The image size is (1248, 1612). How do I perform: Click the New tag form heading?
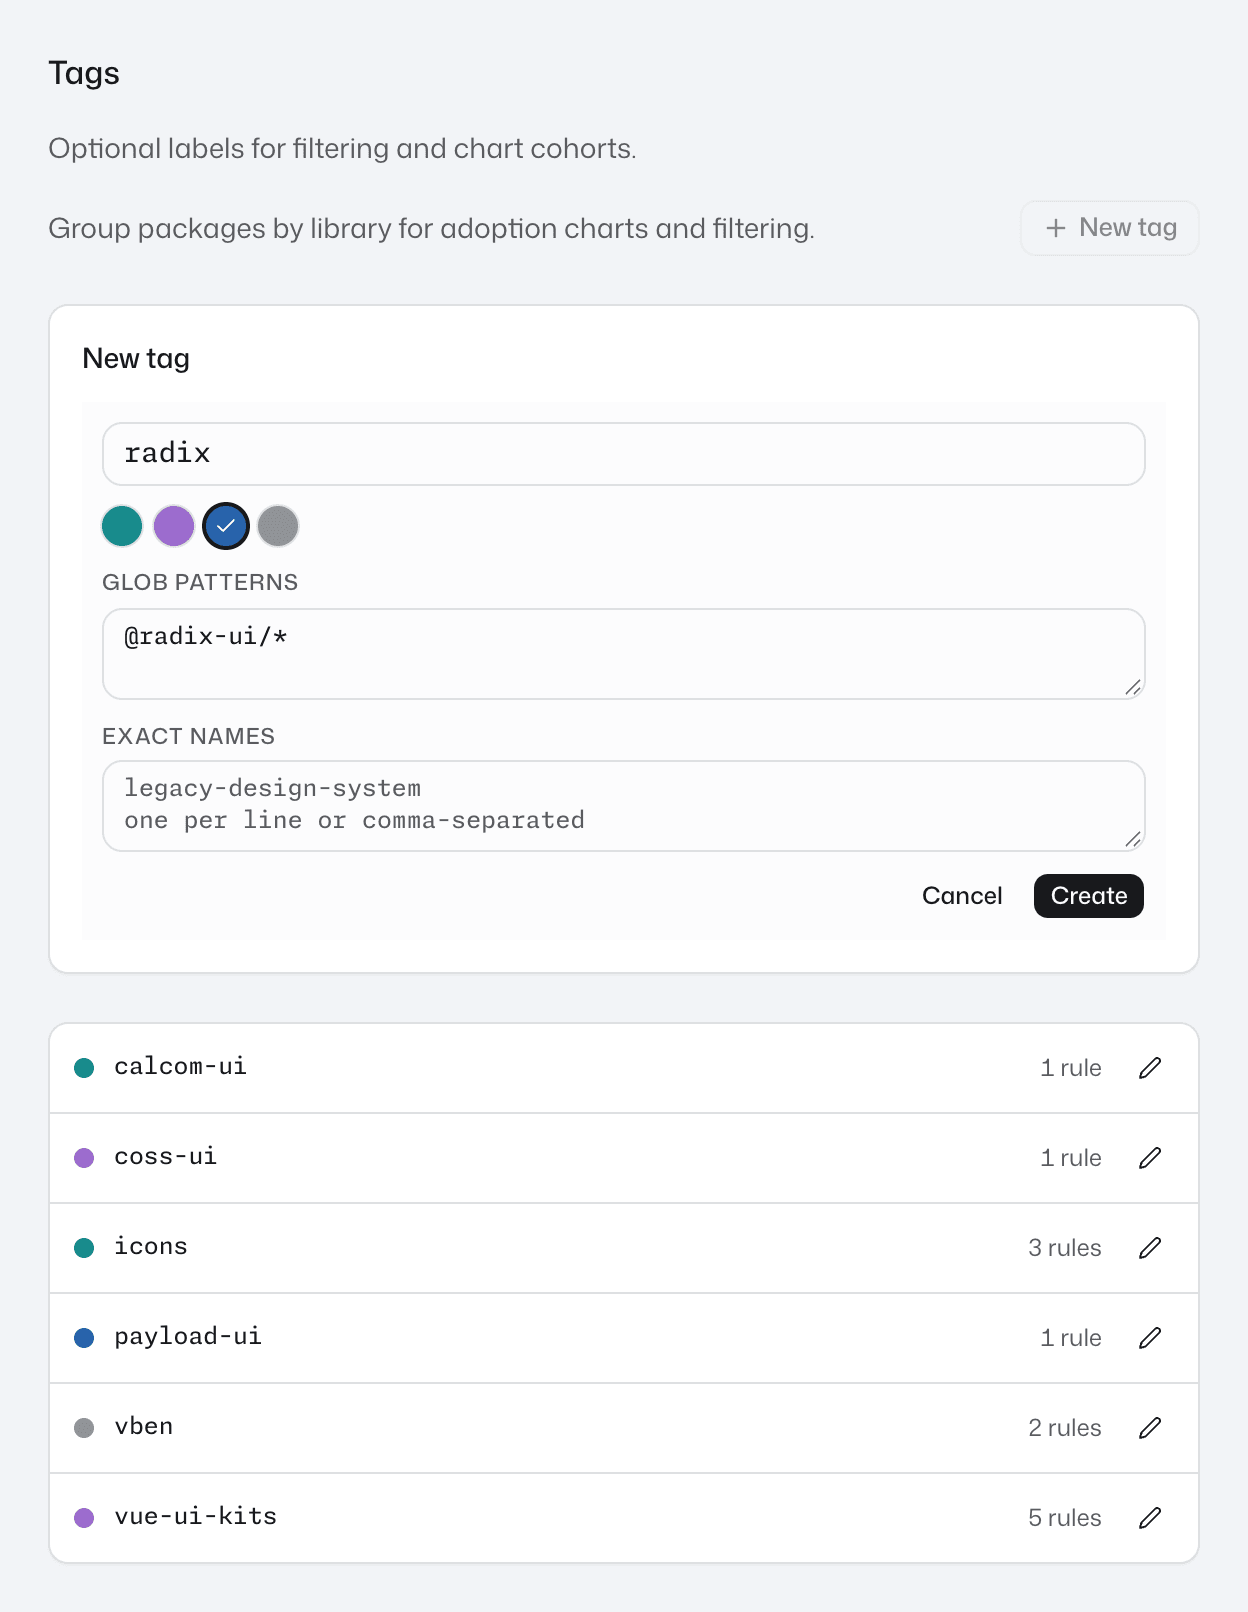pyautogui.click(x=136, y=358)
